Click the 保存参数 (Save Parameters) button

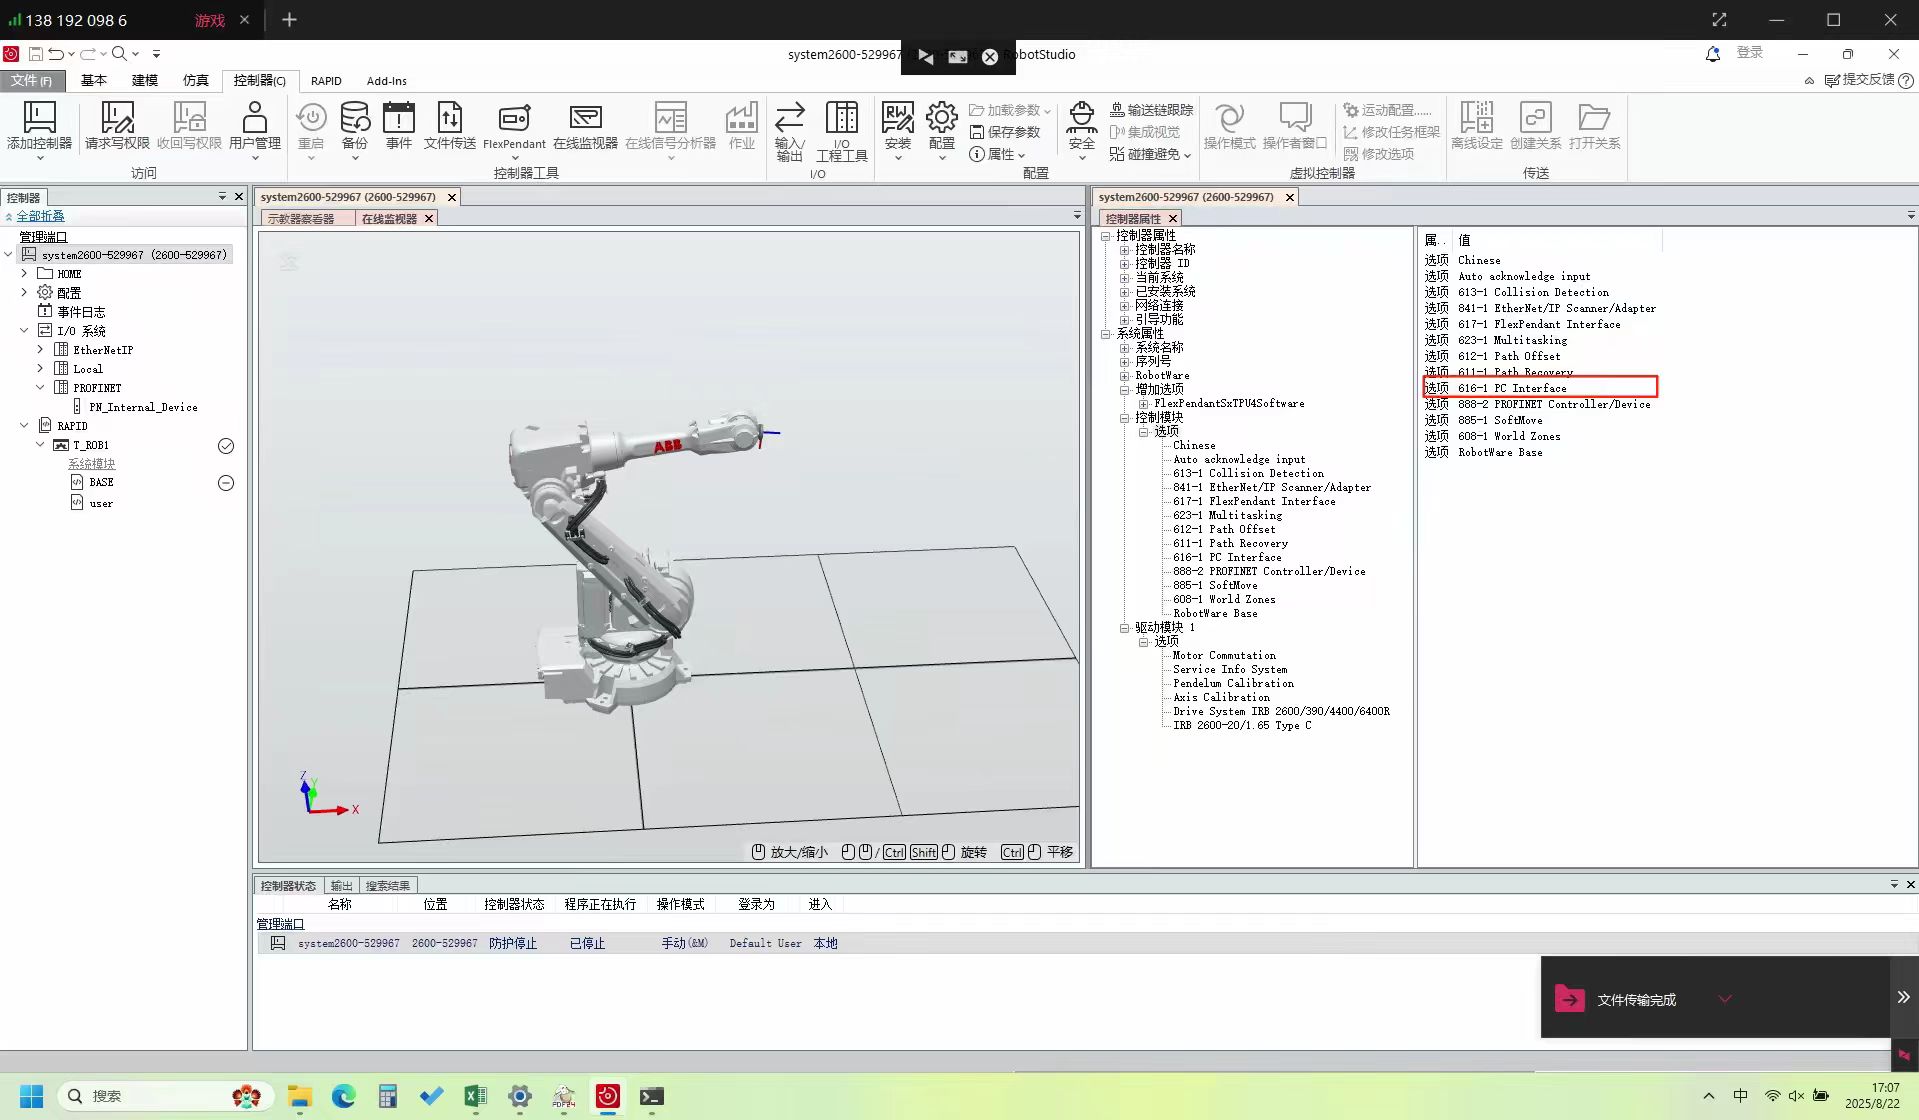(x=1005, y=132)
